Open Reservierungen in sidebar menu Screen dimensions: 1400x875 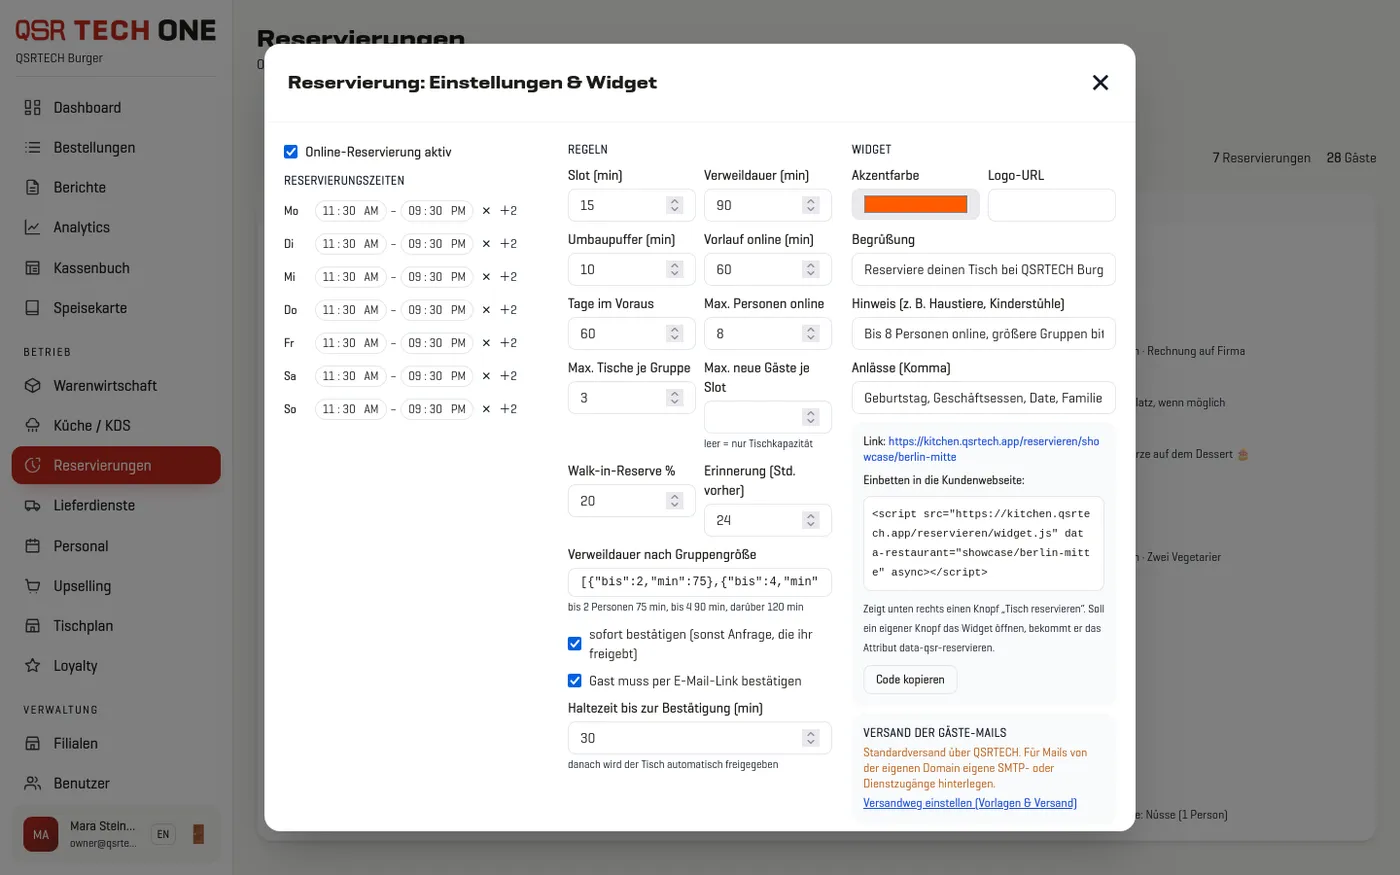(116, 465)
